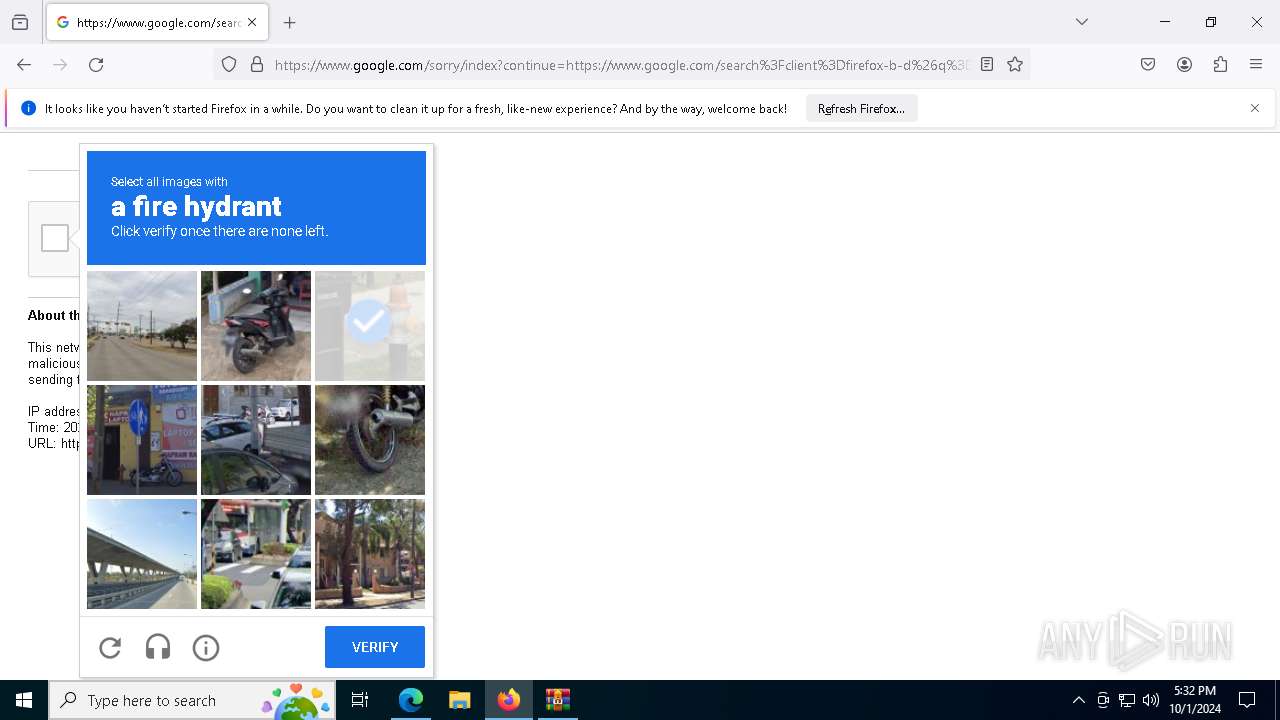1280x720 pixels.
Task: Click Refresh Firefox button
Action: tap(861, 109)
